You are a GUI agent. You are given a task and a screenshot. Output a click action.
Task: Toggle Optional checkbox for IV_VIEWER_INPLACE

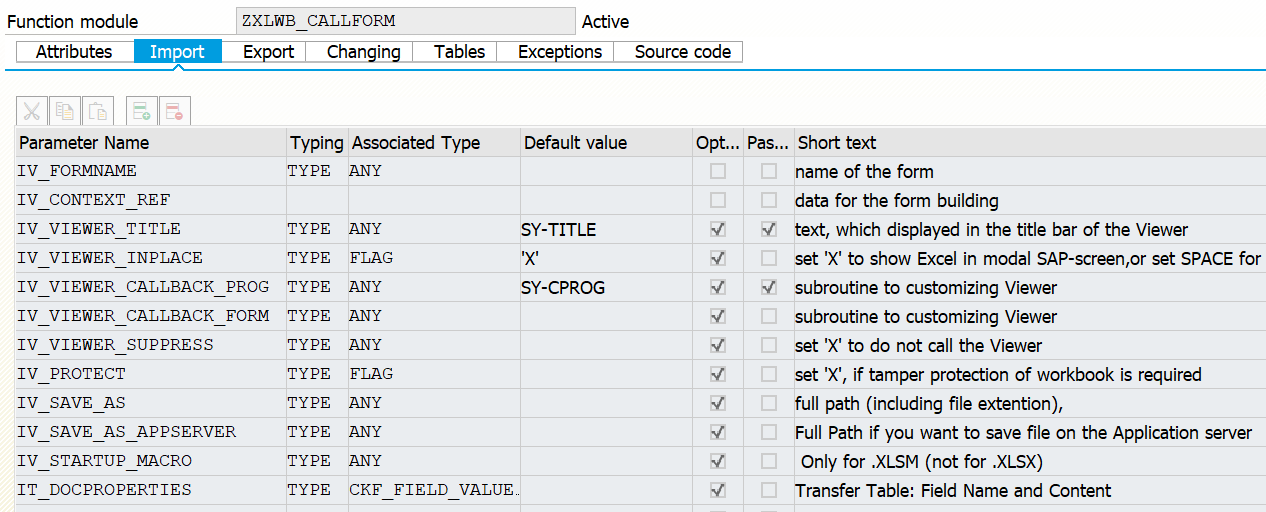717,258
